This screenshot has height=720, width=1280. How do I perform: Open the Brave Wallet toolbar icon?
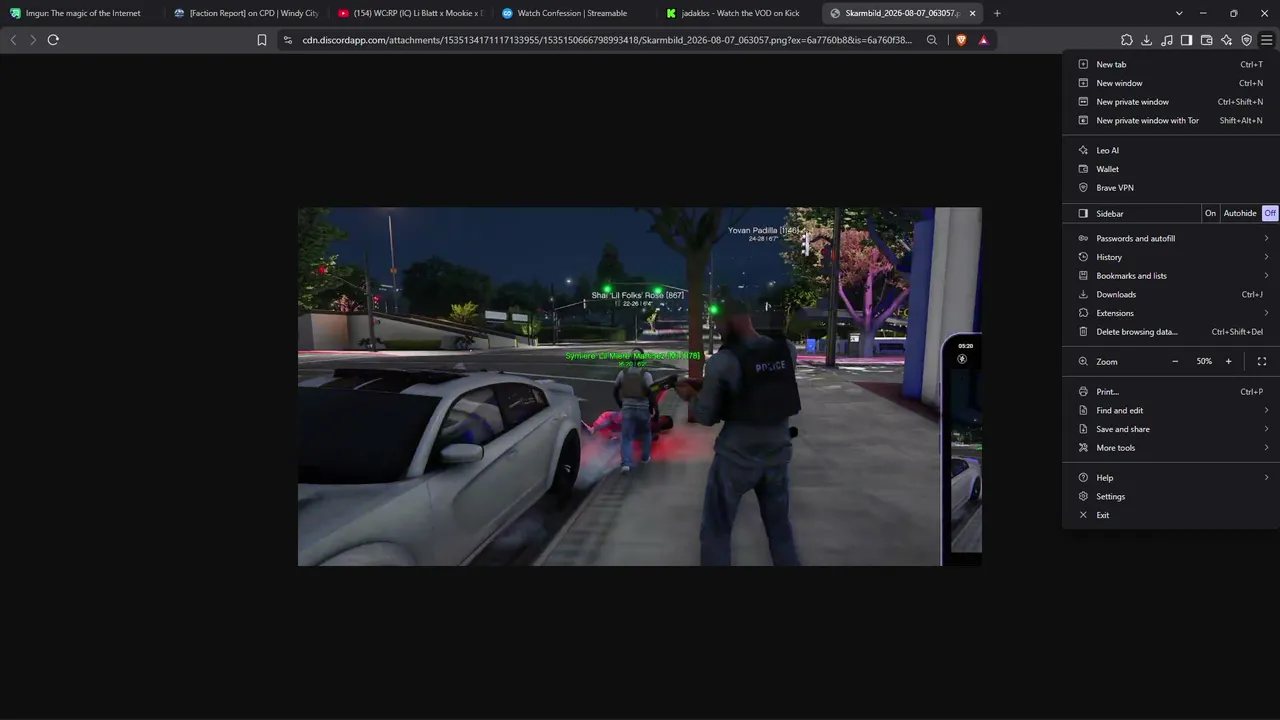[x=1206, y=40]
